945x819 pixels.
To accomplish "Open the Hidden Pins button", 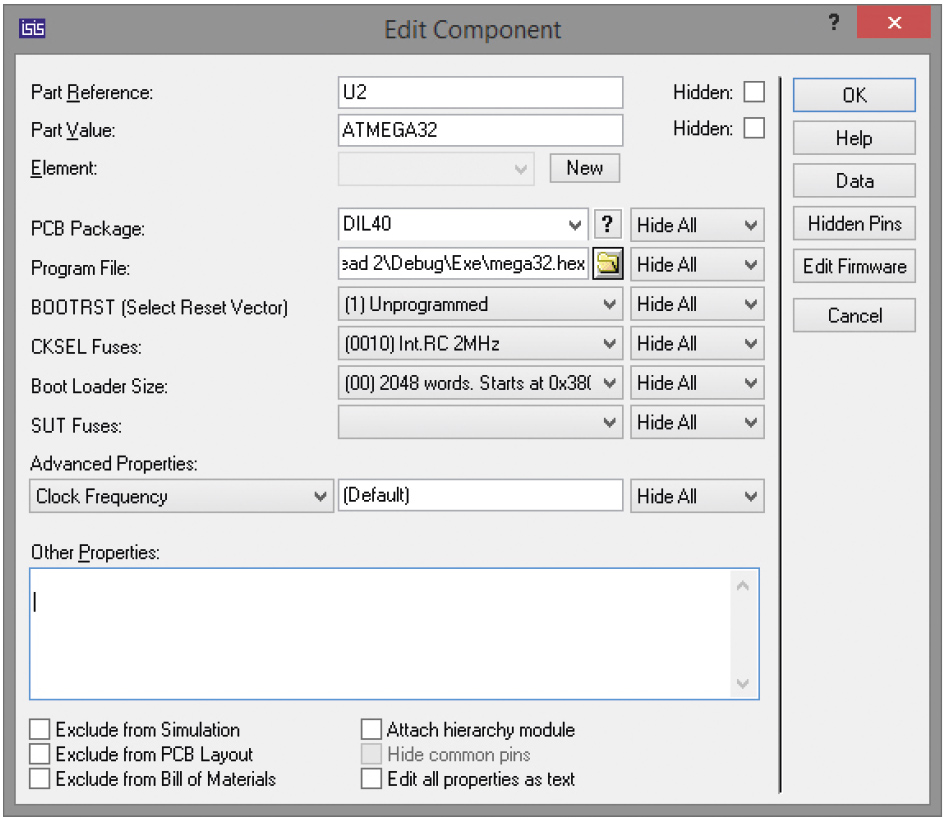I will tap(854, 224).
